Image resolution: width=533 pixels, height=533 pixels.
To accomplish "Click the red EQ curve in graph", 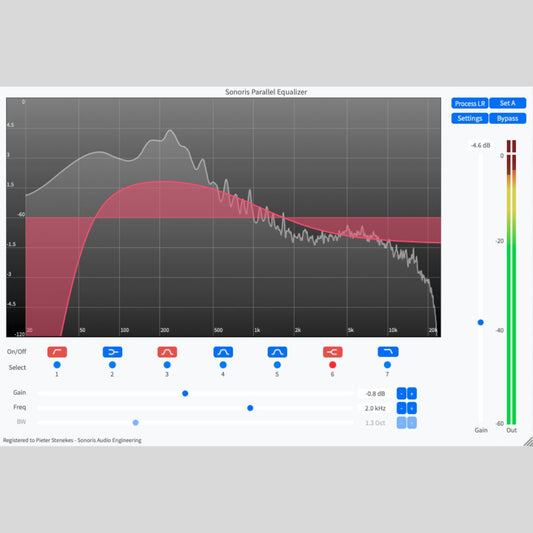I will click(x=163, y=182).
